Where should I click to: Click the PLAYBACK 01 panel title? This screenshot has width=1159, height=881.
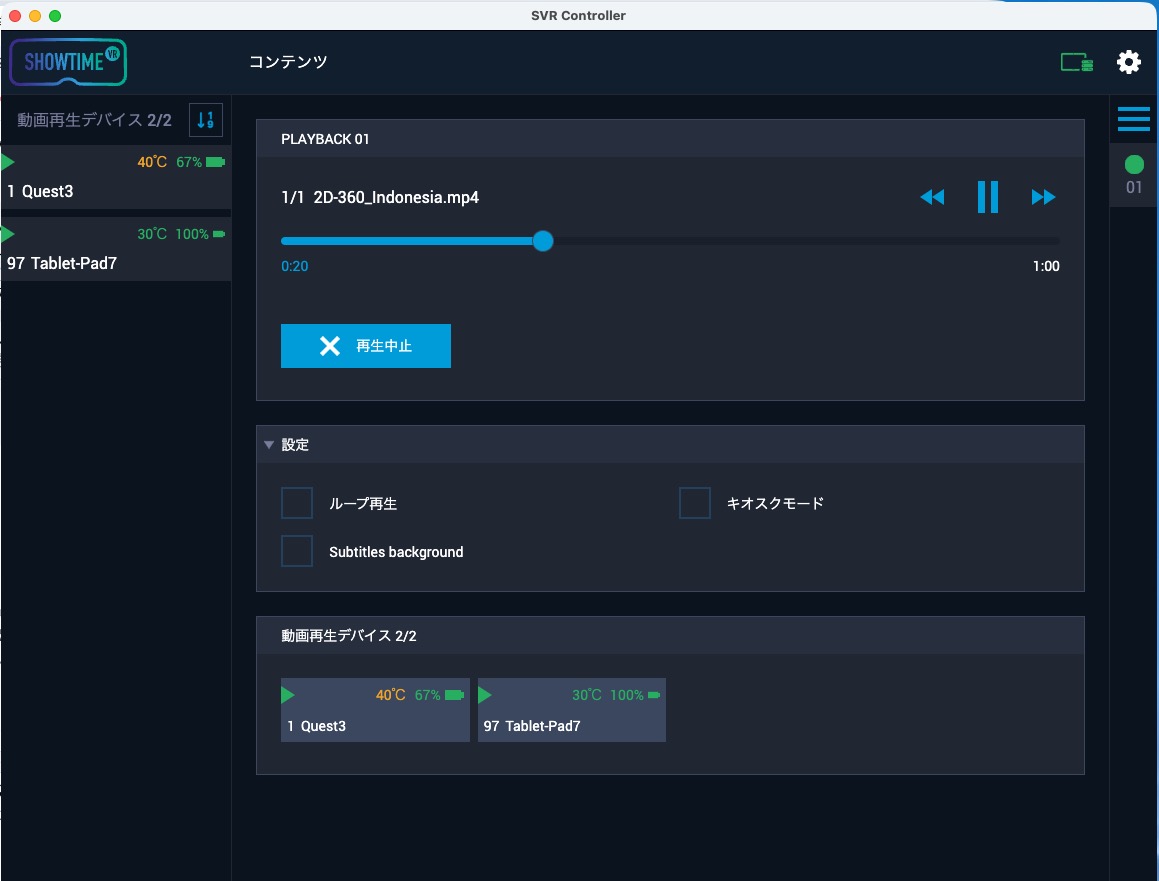tap(325, 139)
